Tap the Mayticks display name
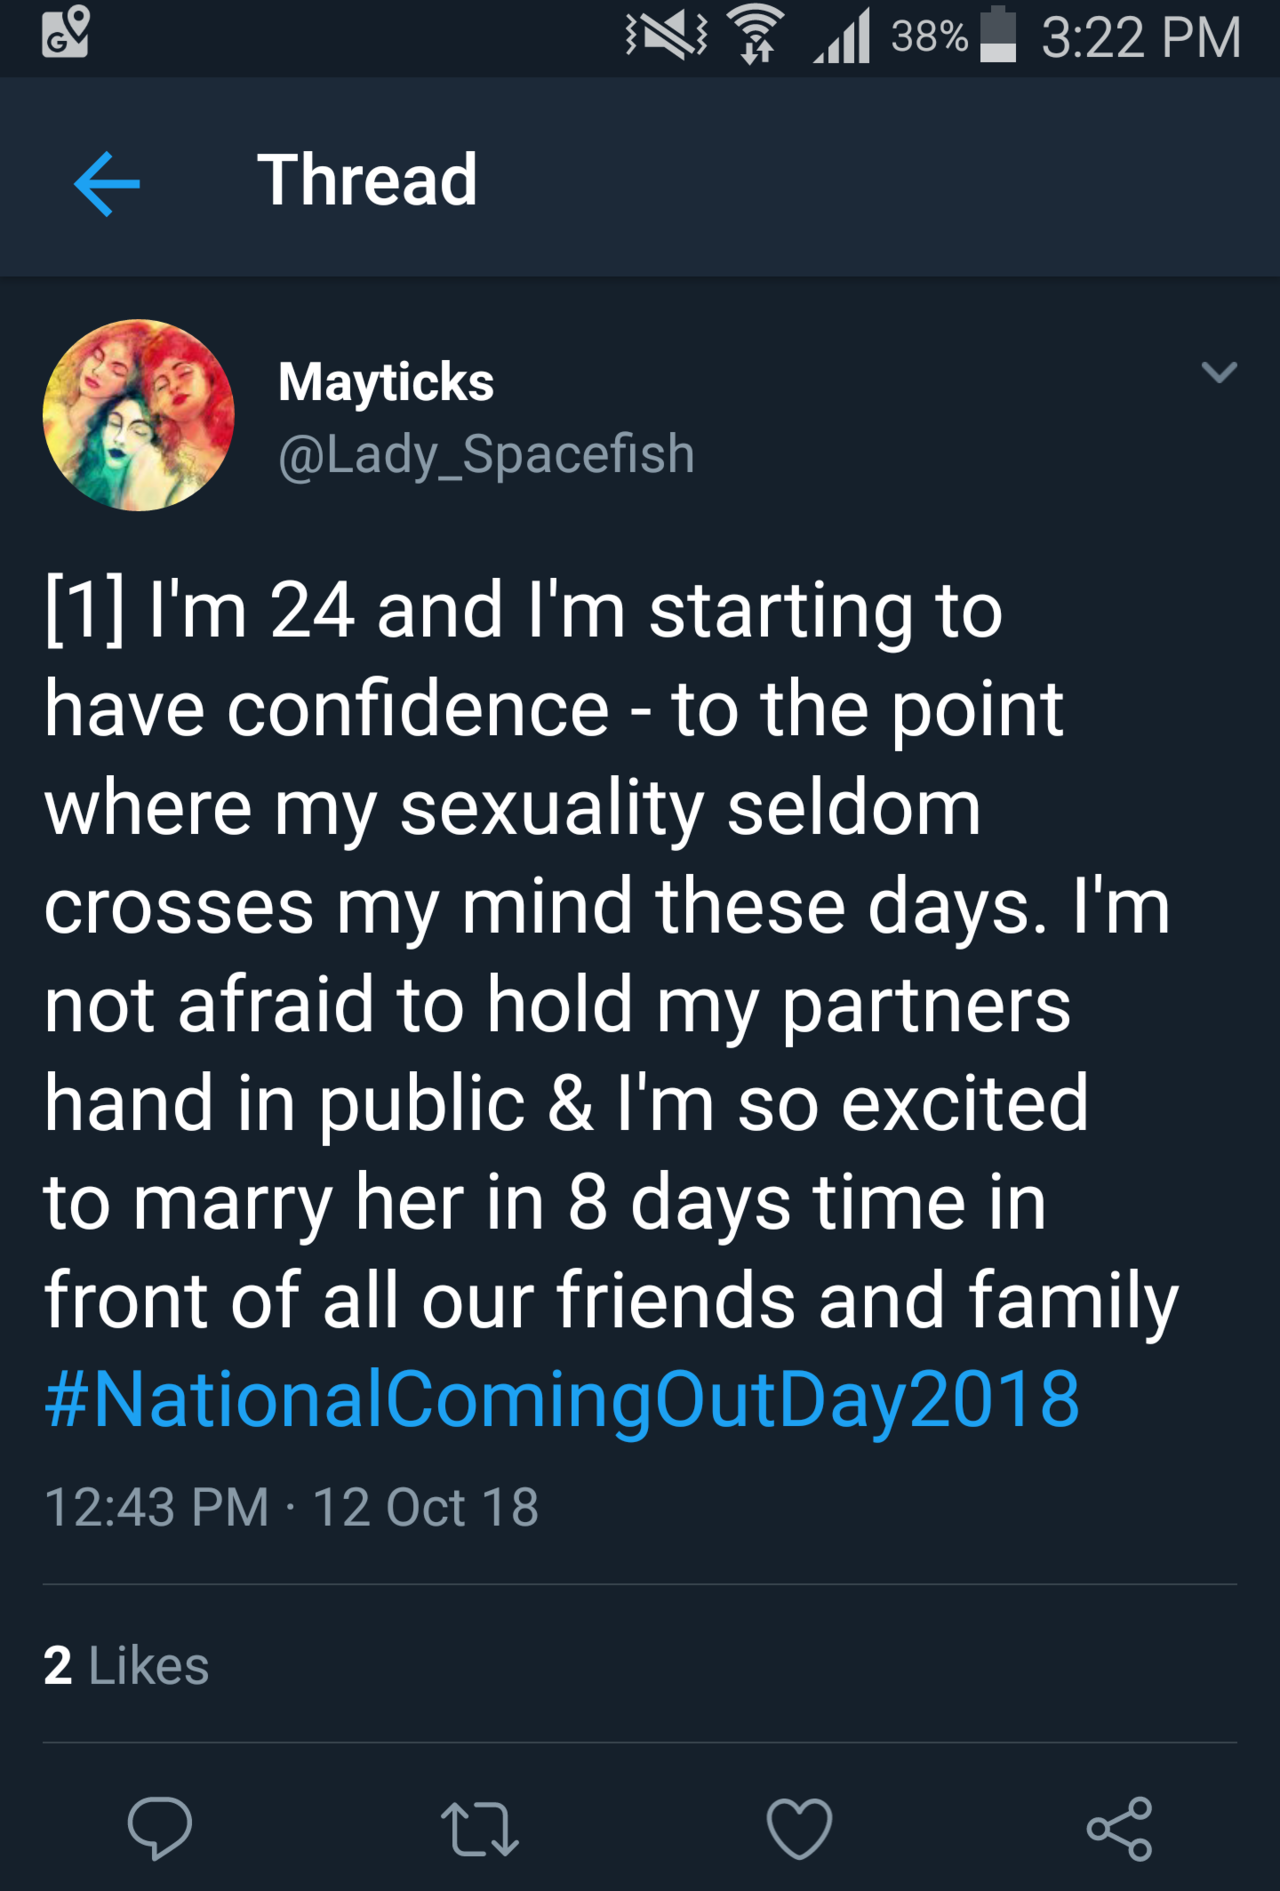 click(386, 381)
